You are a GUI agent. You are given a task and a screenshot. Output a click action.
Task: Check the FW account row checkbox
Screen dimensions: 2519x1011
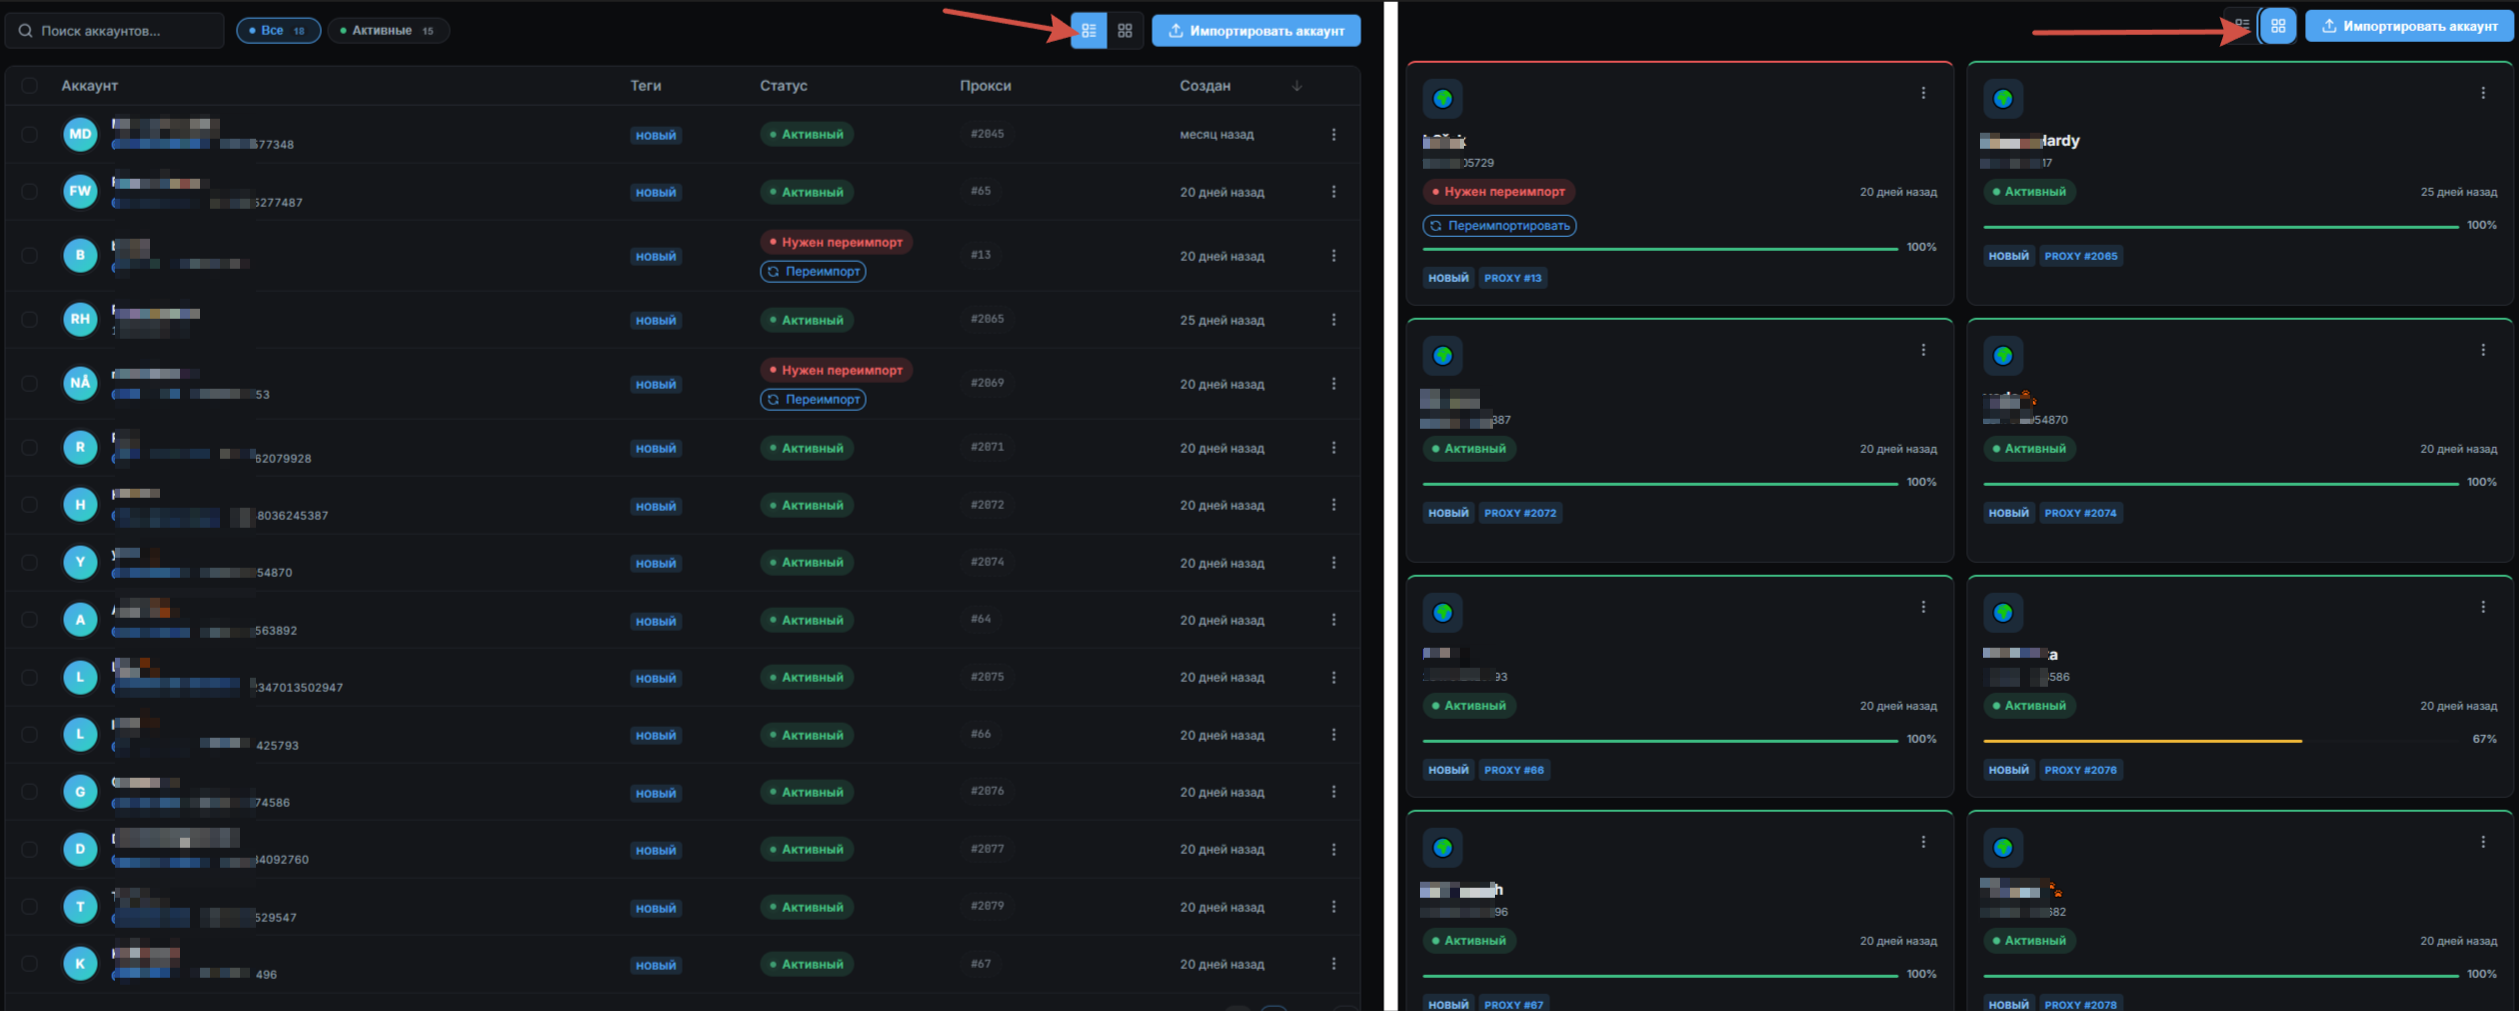pos(29,191)
